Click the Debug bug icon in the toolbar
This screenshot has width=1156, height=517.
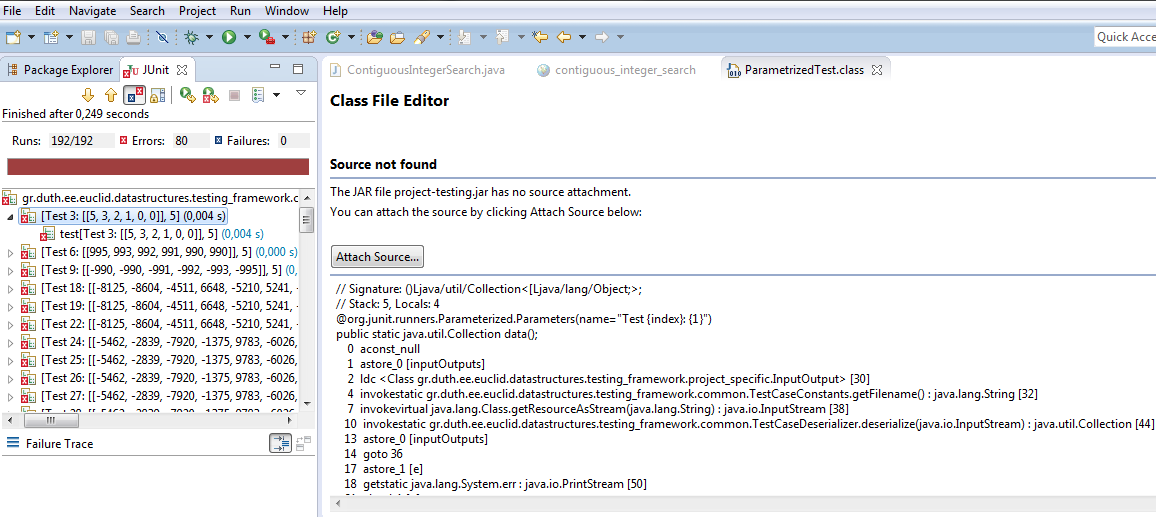click(x=192, y=37)
